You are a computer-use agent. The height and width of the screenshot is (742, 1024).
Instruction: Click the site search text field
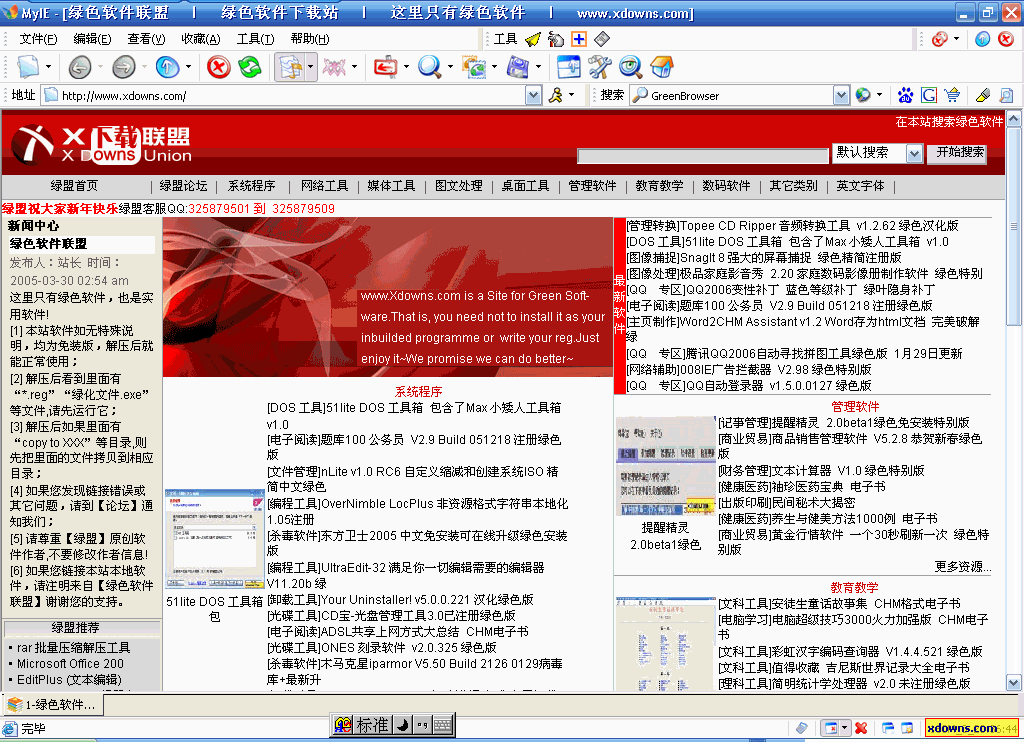click(x=703, y=156)
